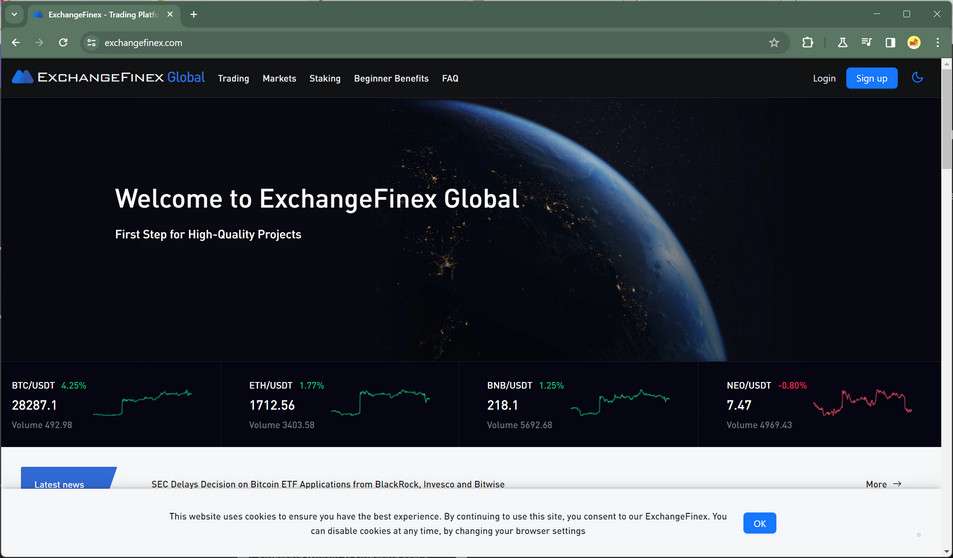Open the media controls icon in toolbar

[x=866, y=43]
